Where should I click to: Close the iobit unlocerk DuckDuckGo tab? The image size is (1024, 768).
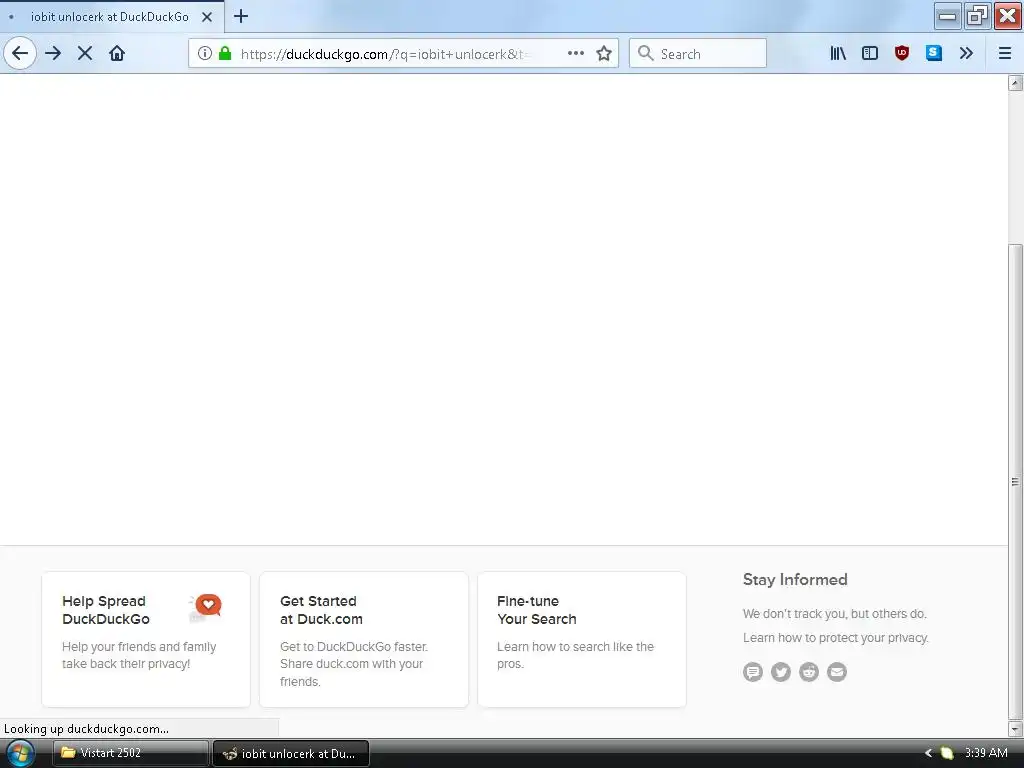pyautogui.click(x=207, y=17)
